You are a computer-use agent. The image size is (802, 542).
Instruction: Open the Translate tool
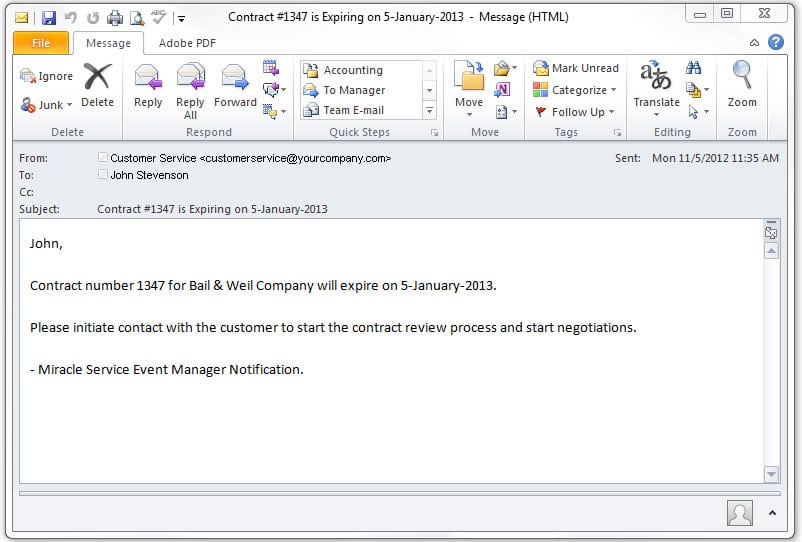click(x=656, y=87)
